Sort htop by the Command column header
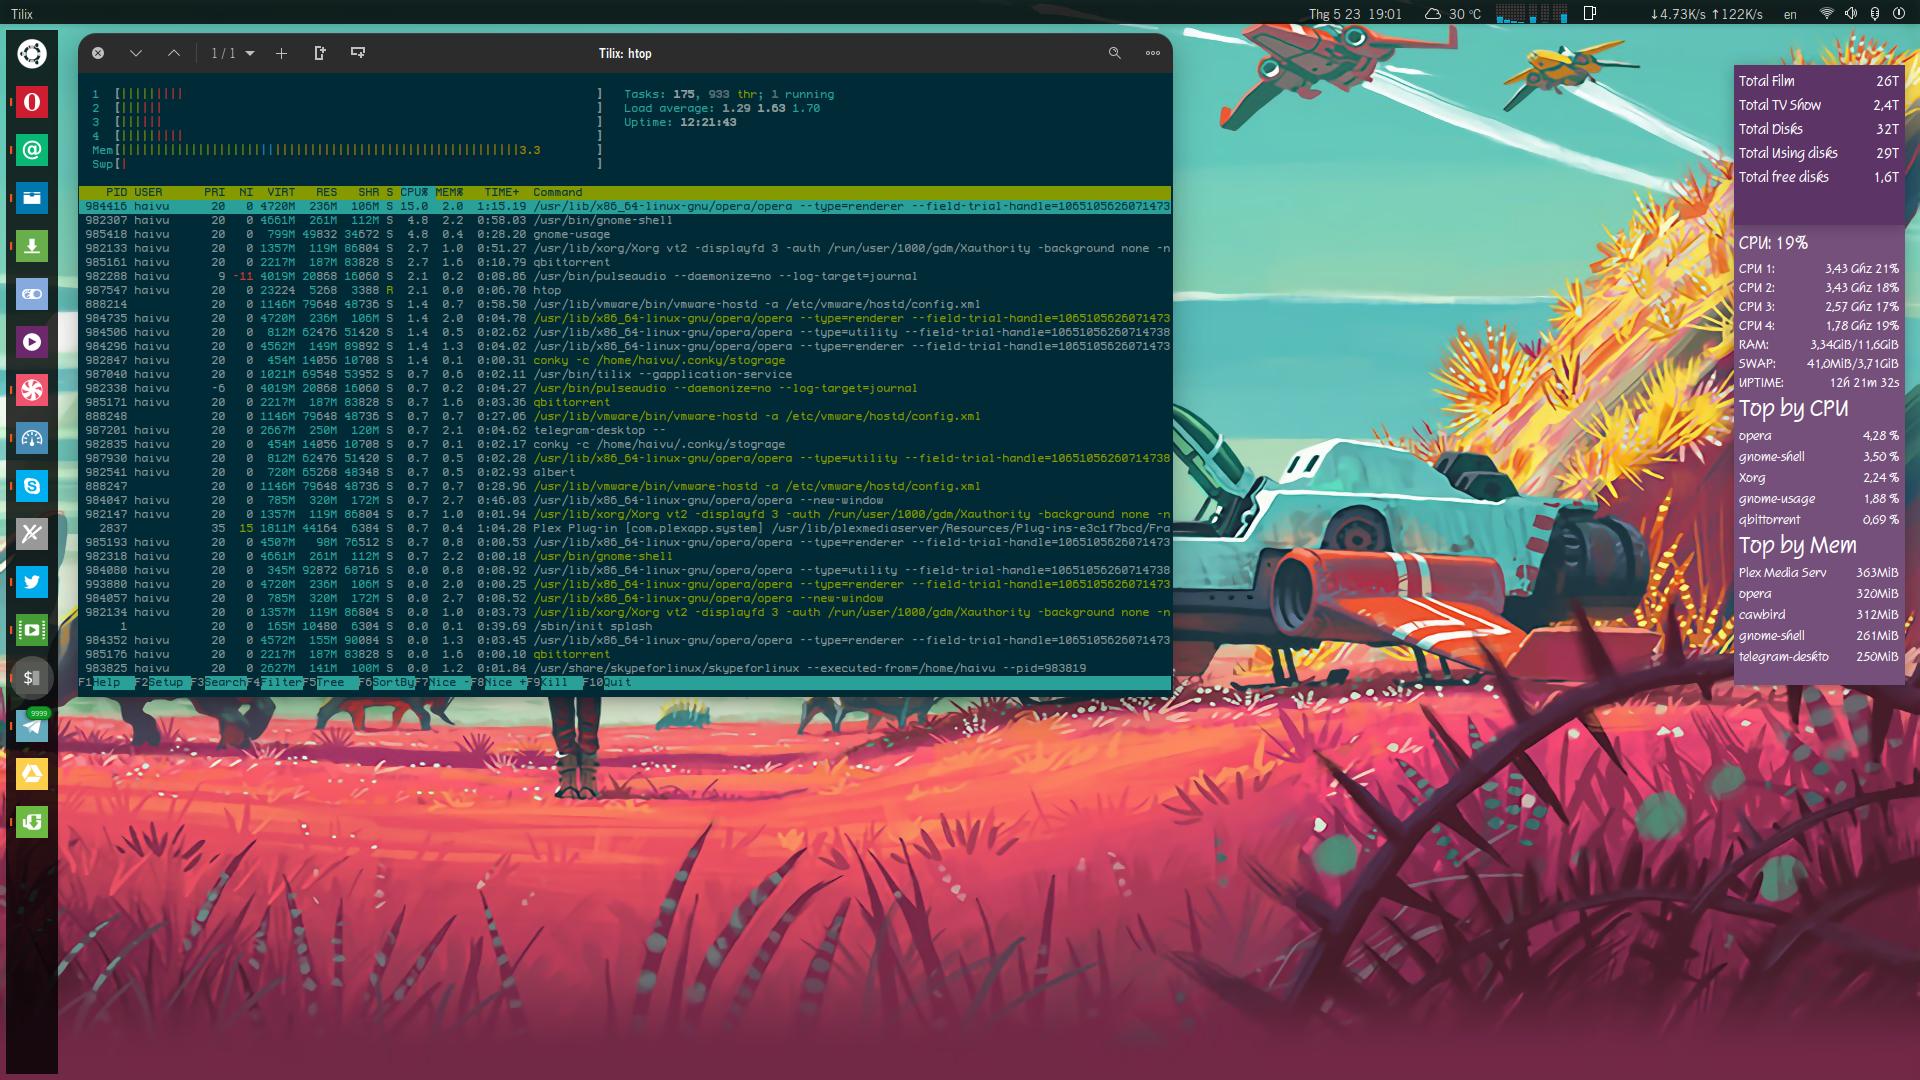This screenshot has width=1920, height=1080. pyautogui.click(x=558, y=192)
